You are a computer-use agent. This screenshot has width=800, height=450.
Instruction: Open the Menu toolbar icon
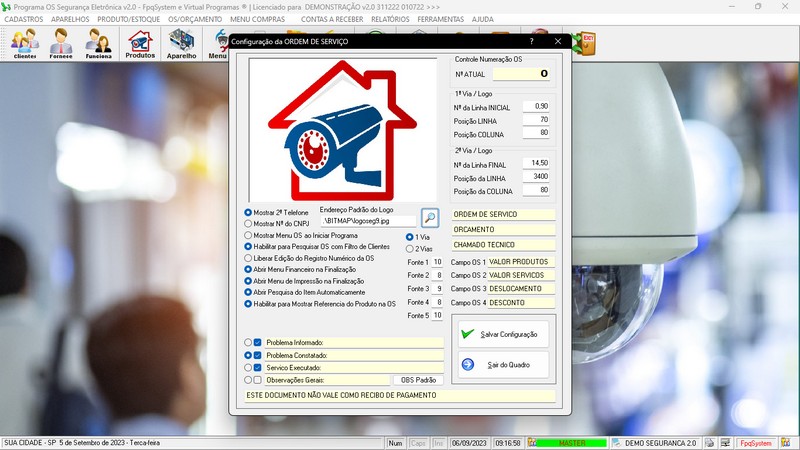218,44
